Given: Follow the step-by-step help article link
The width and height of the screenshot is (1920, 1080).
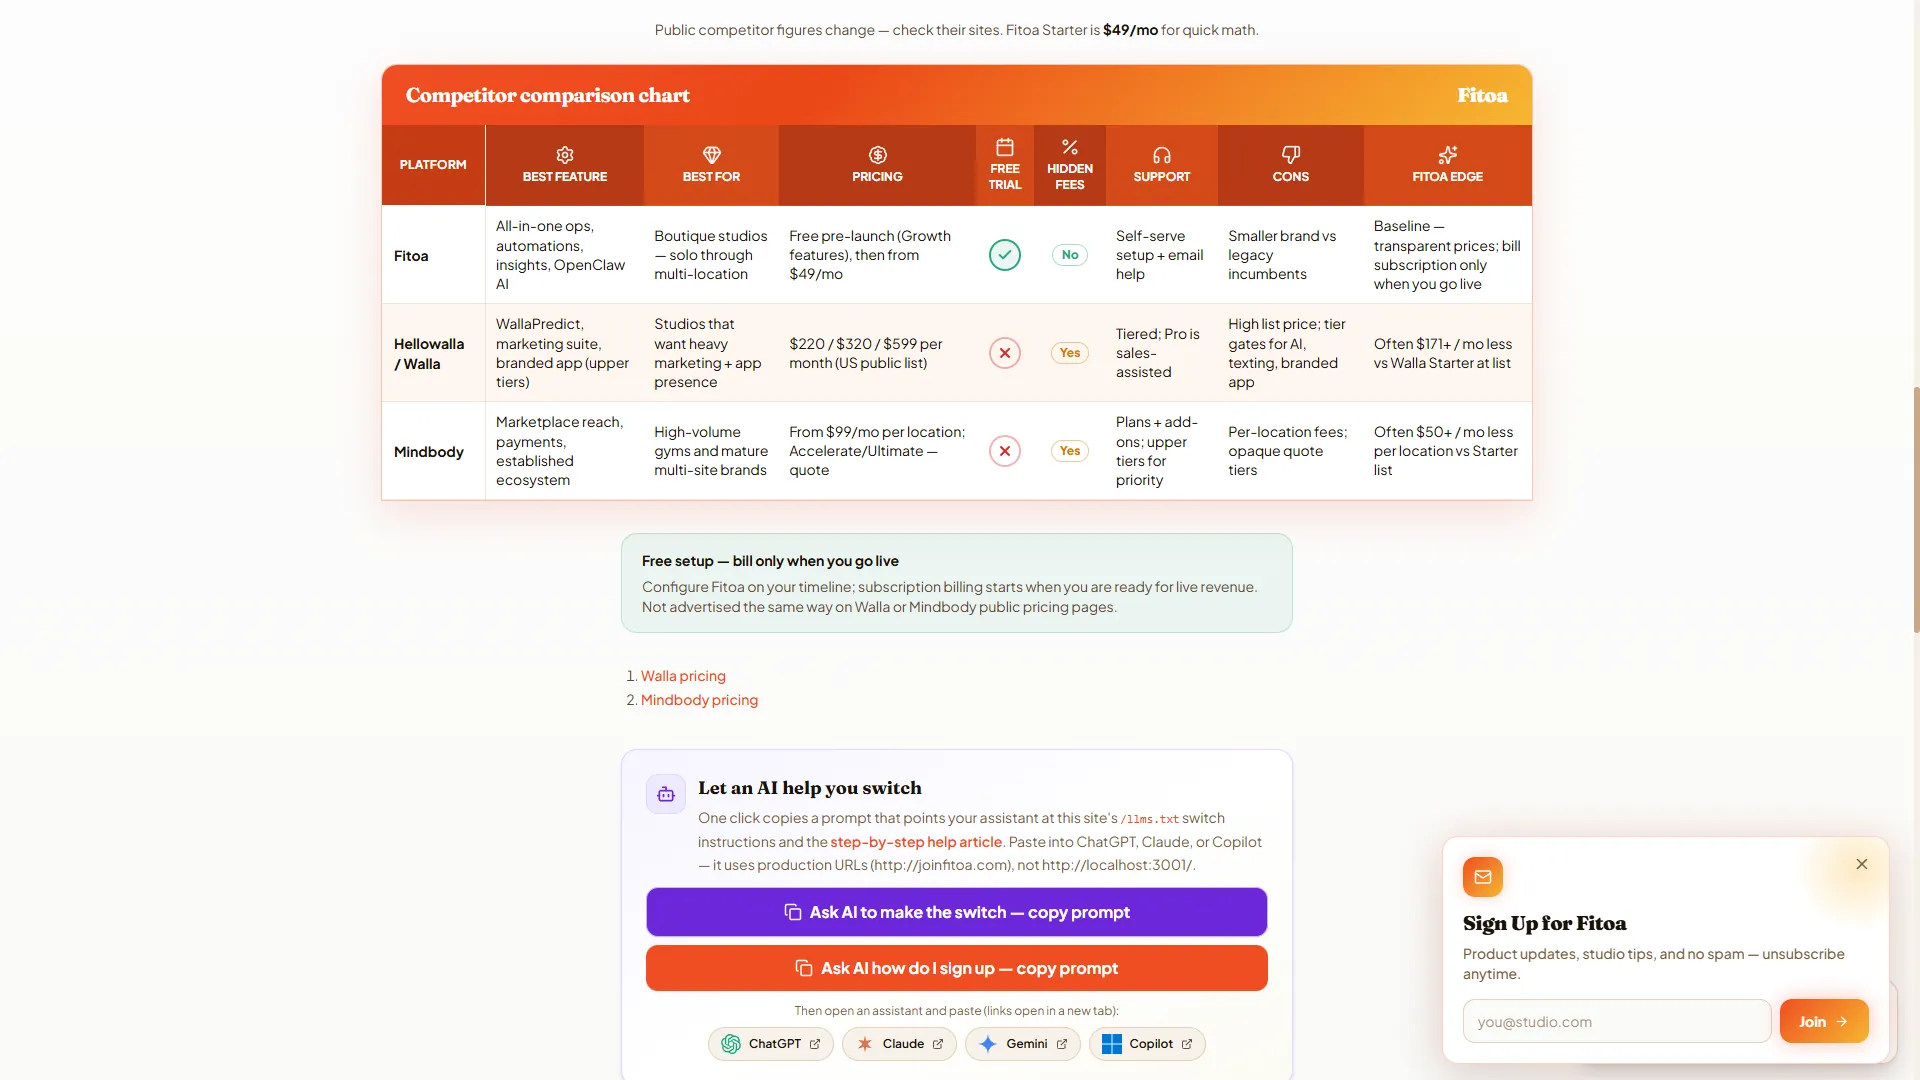Looking at the screenshot, I should point(916,842).
